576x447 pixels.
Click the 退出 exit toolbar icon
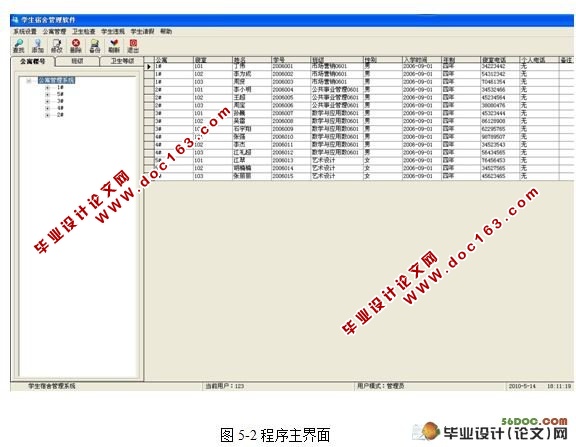click(x=133, y=46)
